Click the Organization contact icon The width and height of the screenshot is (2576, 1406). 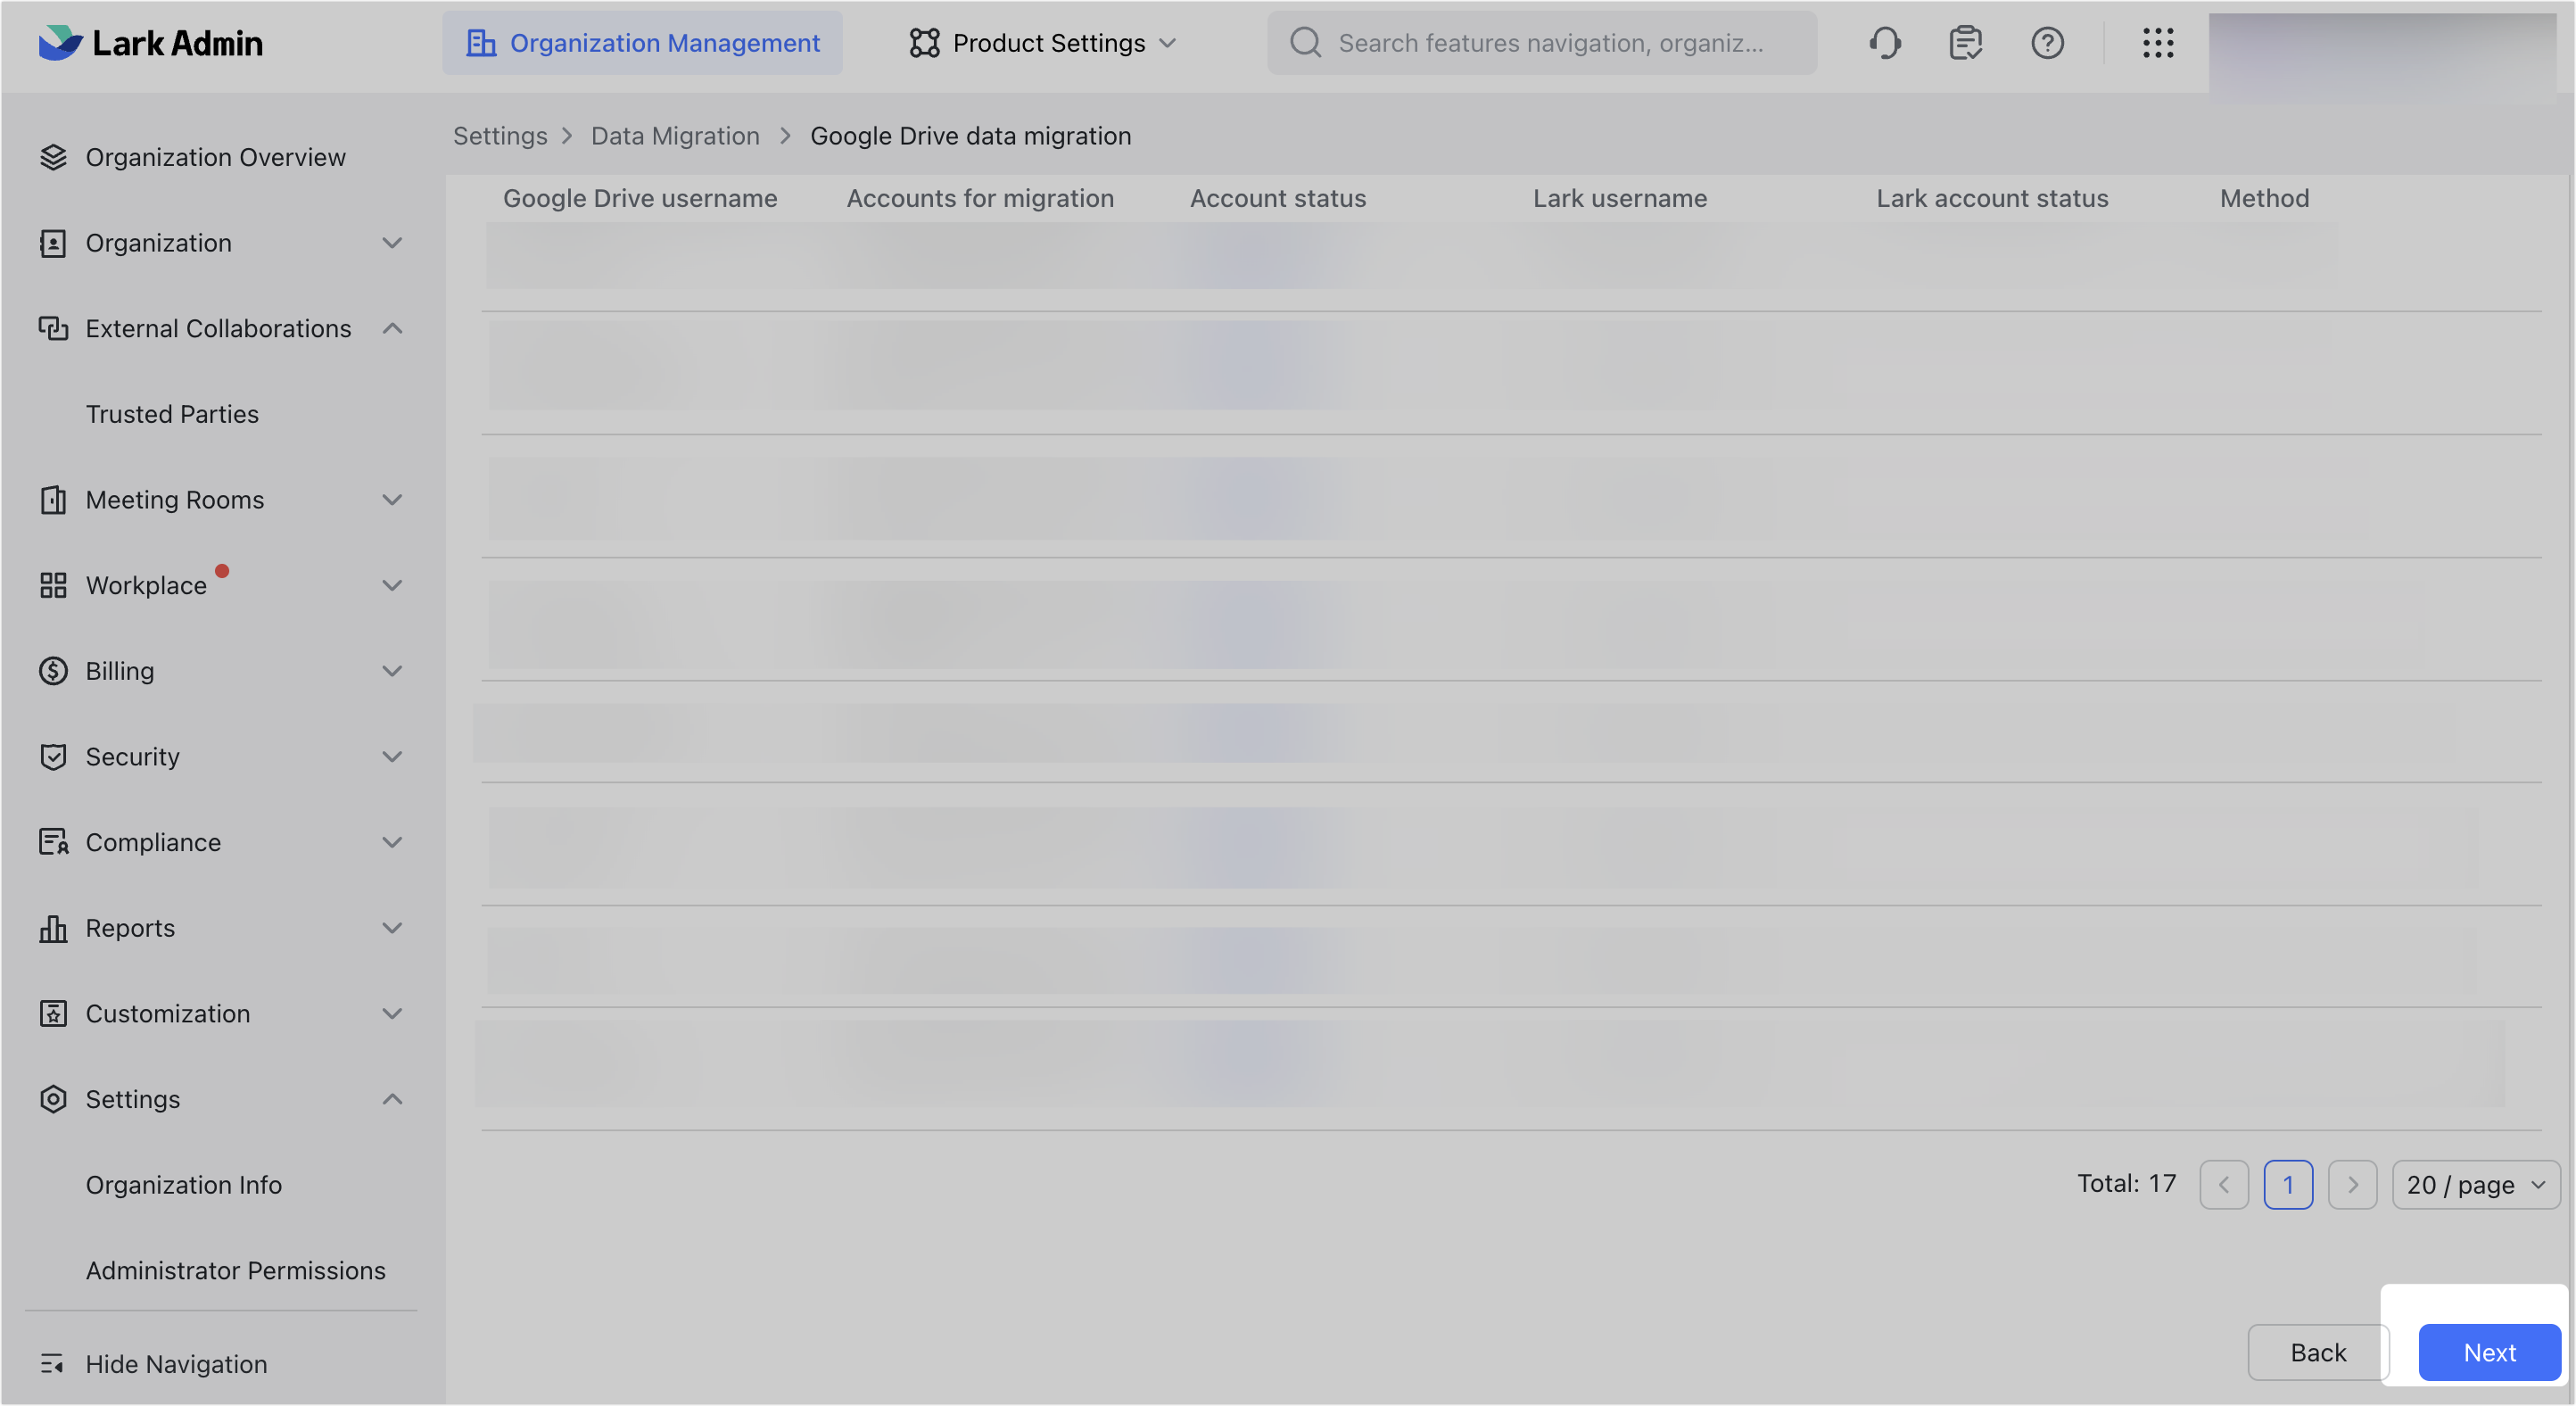(x=53, y=243)
